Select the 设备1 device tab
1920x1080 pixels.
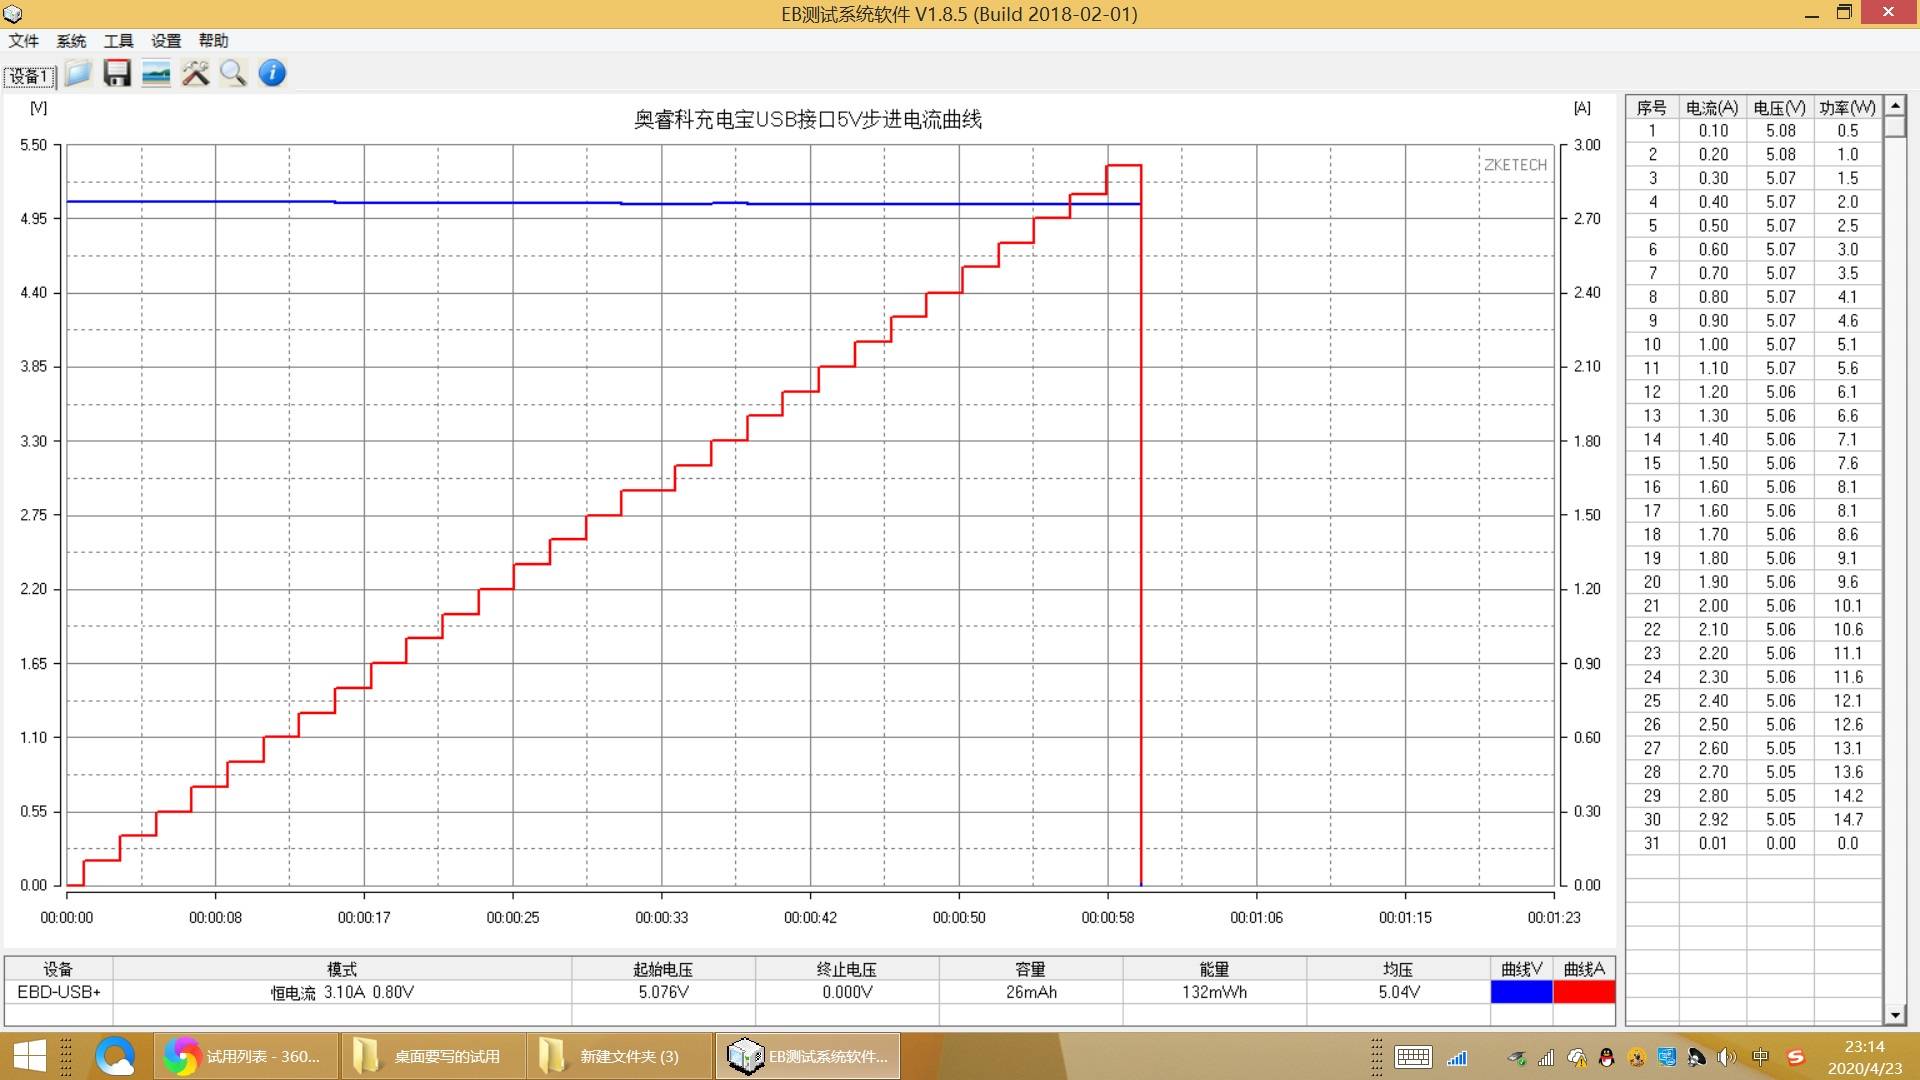[x=29, y=76]
